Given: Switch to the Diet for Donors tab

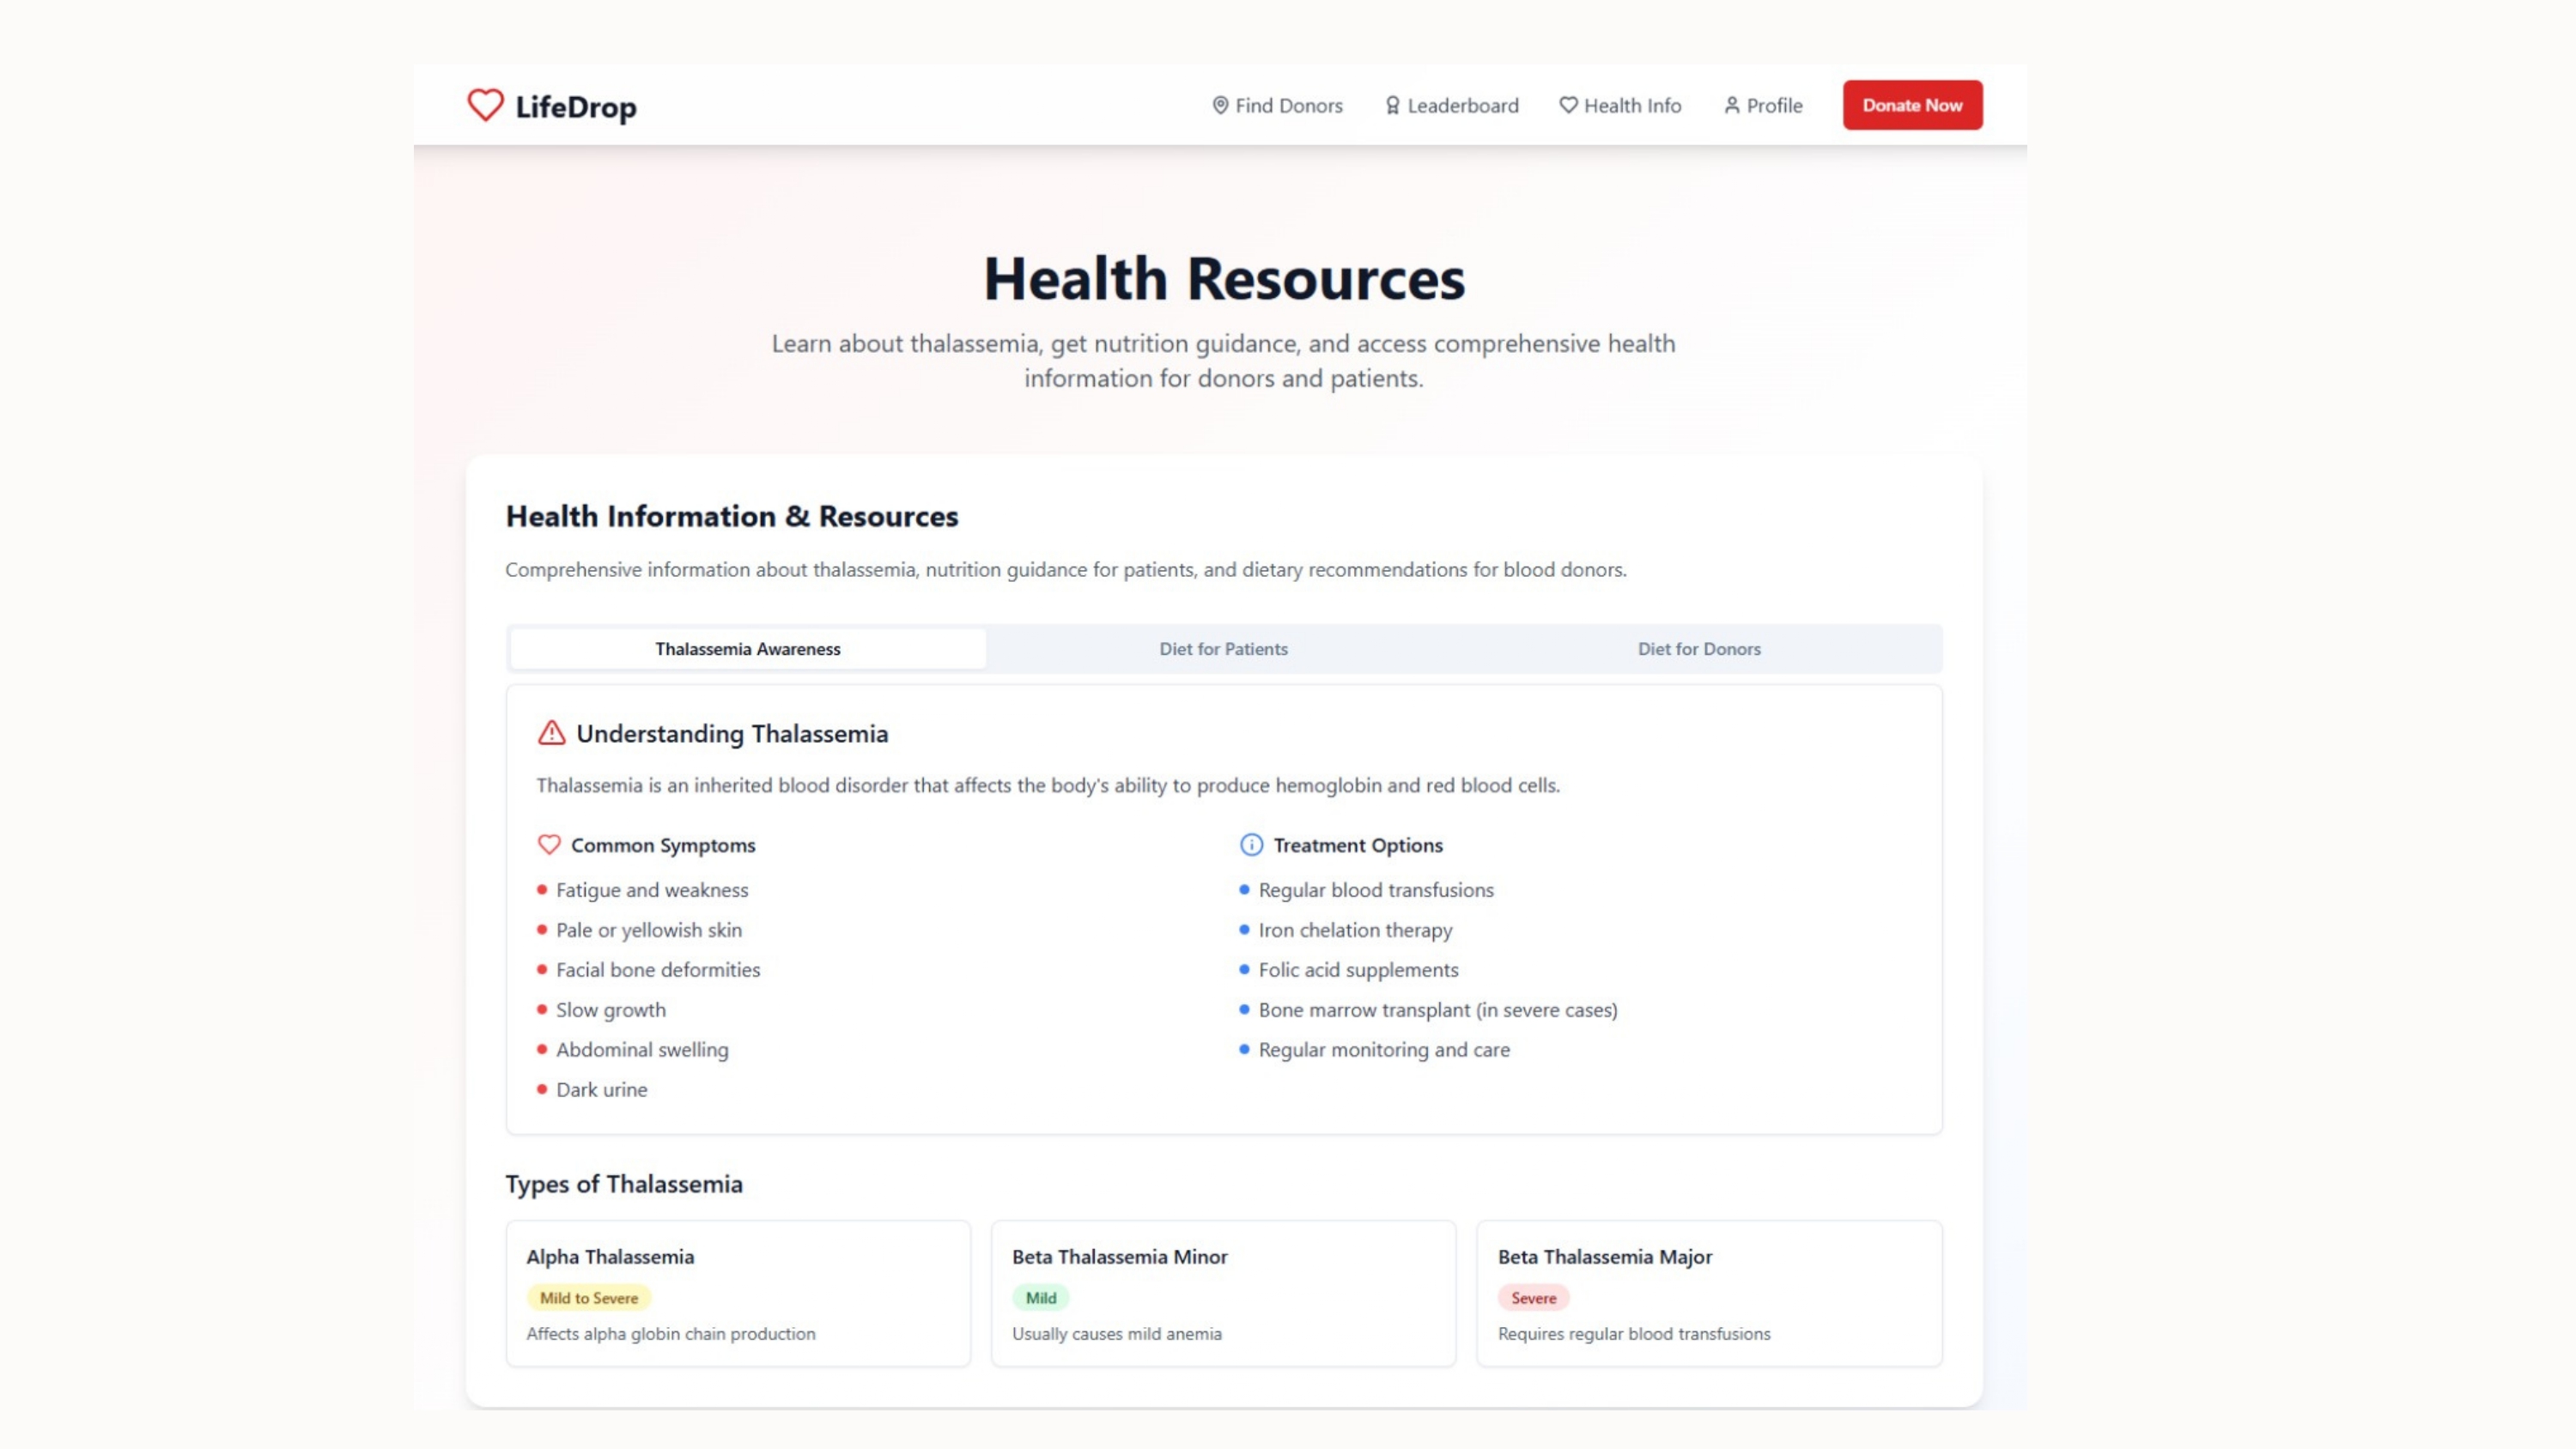Looking at the screenshot, I should click(1699, 649).
